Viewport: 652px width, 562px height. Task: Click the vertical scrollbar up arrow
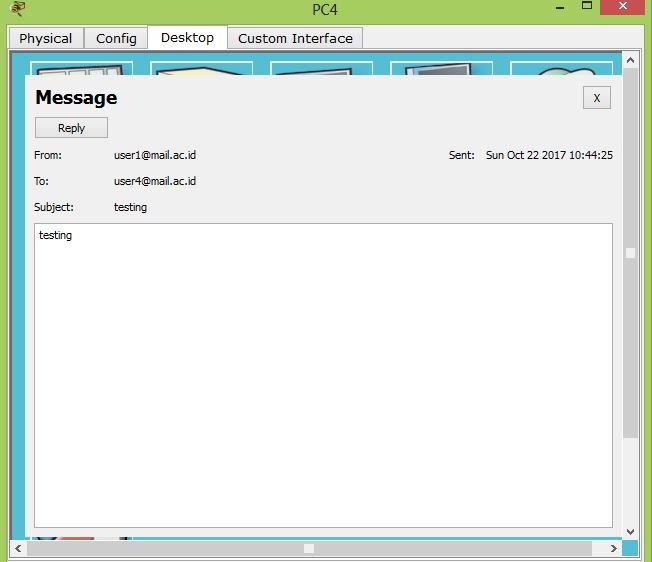point(630,60)
